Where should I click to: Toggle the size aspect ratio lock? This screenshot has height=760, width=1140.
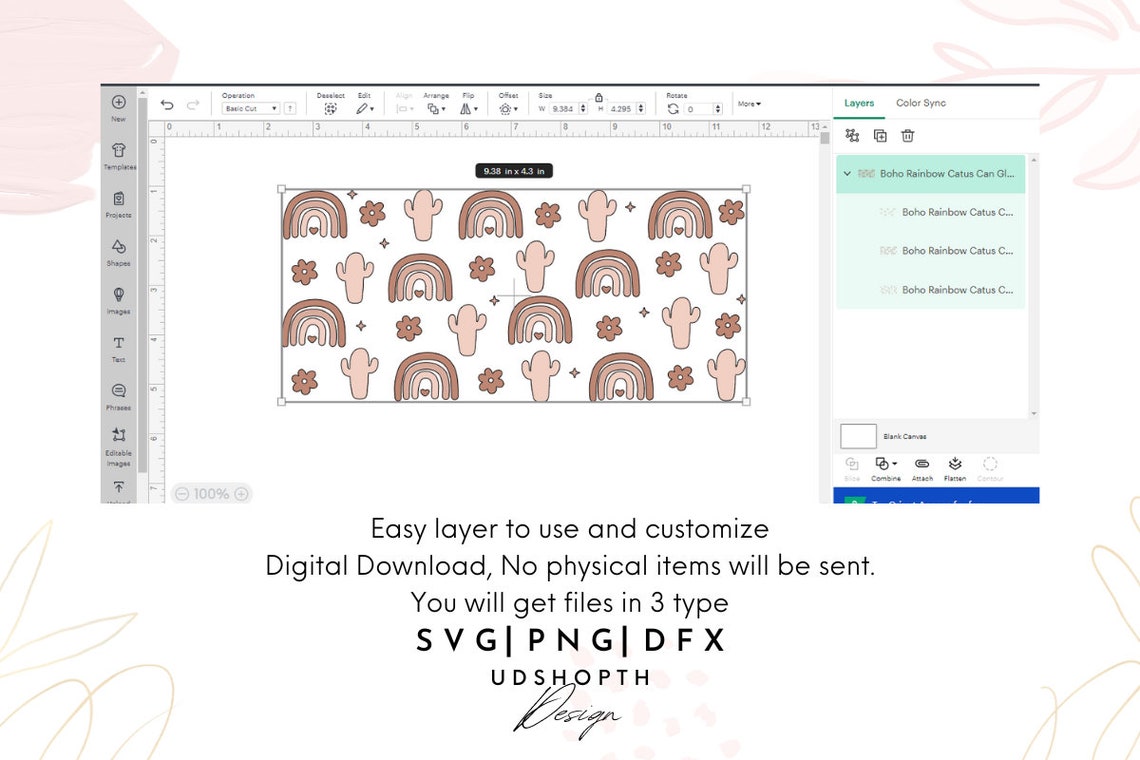(598, 97)
